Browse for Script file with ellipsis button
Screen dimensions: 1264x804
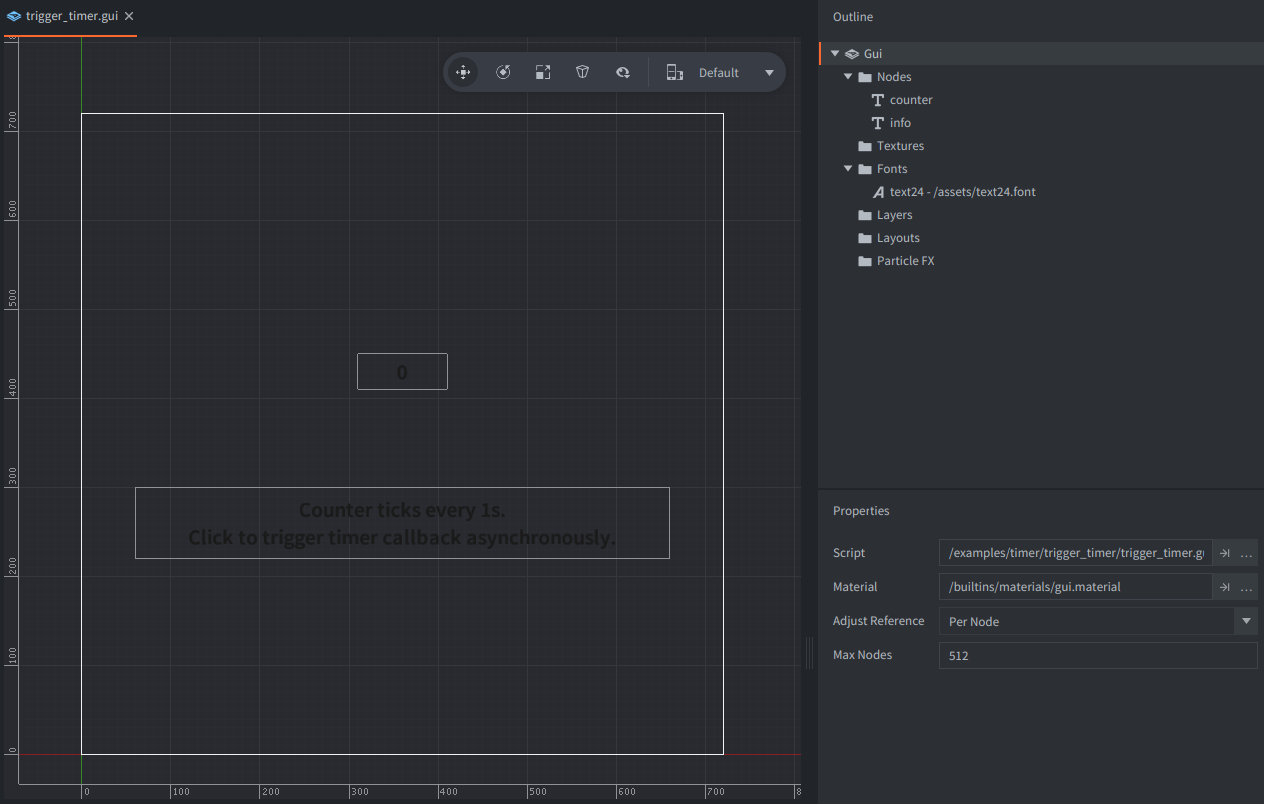click(x=1246, y=553)
